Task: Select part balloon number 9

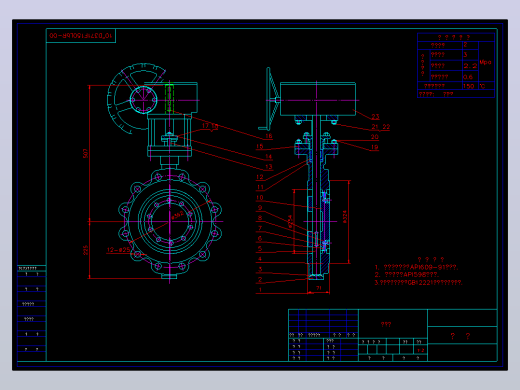Action: pos(260,208)
